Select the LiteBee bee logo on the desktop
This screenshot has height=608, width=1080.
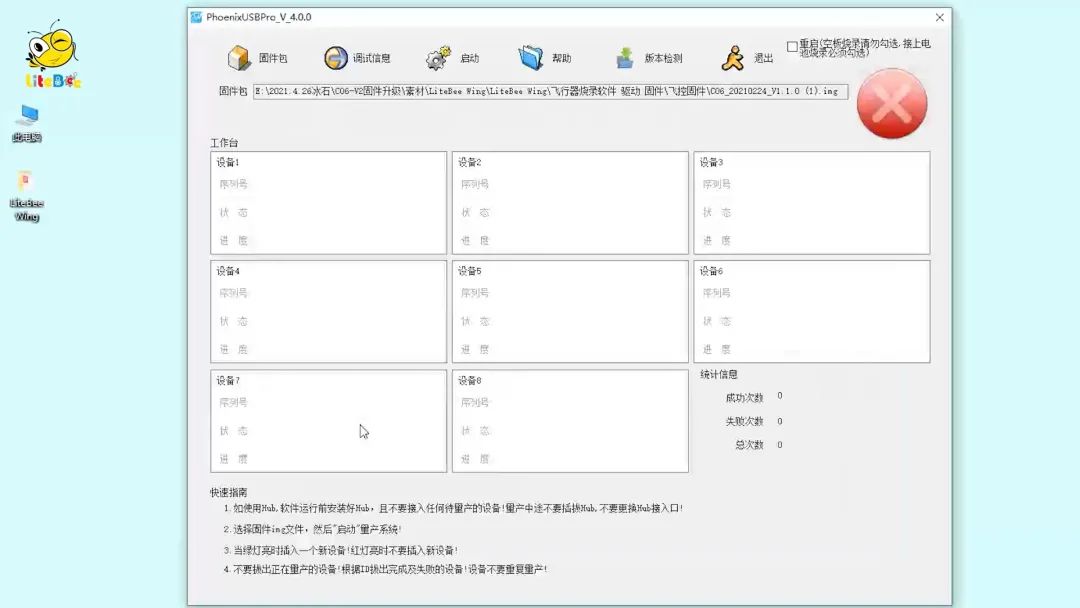click(52, 54)
